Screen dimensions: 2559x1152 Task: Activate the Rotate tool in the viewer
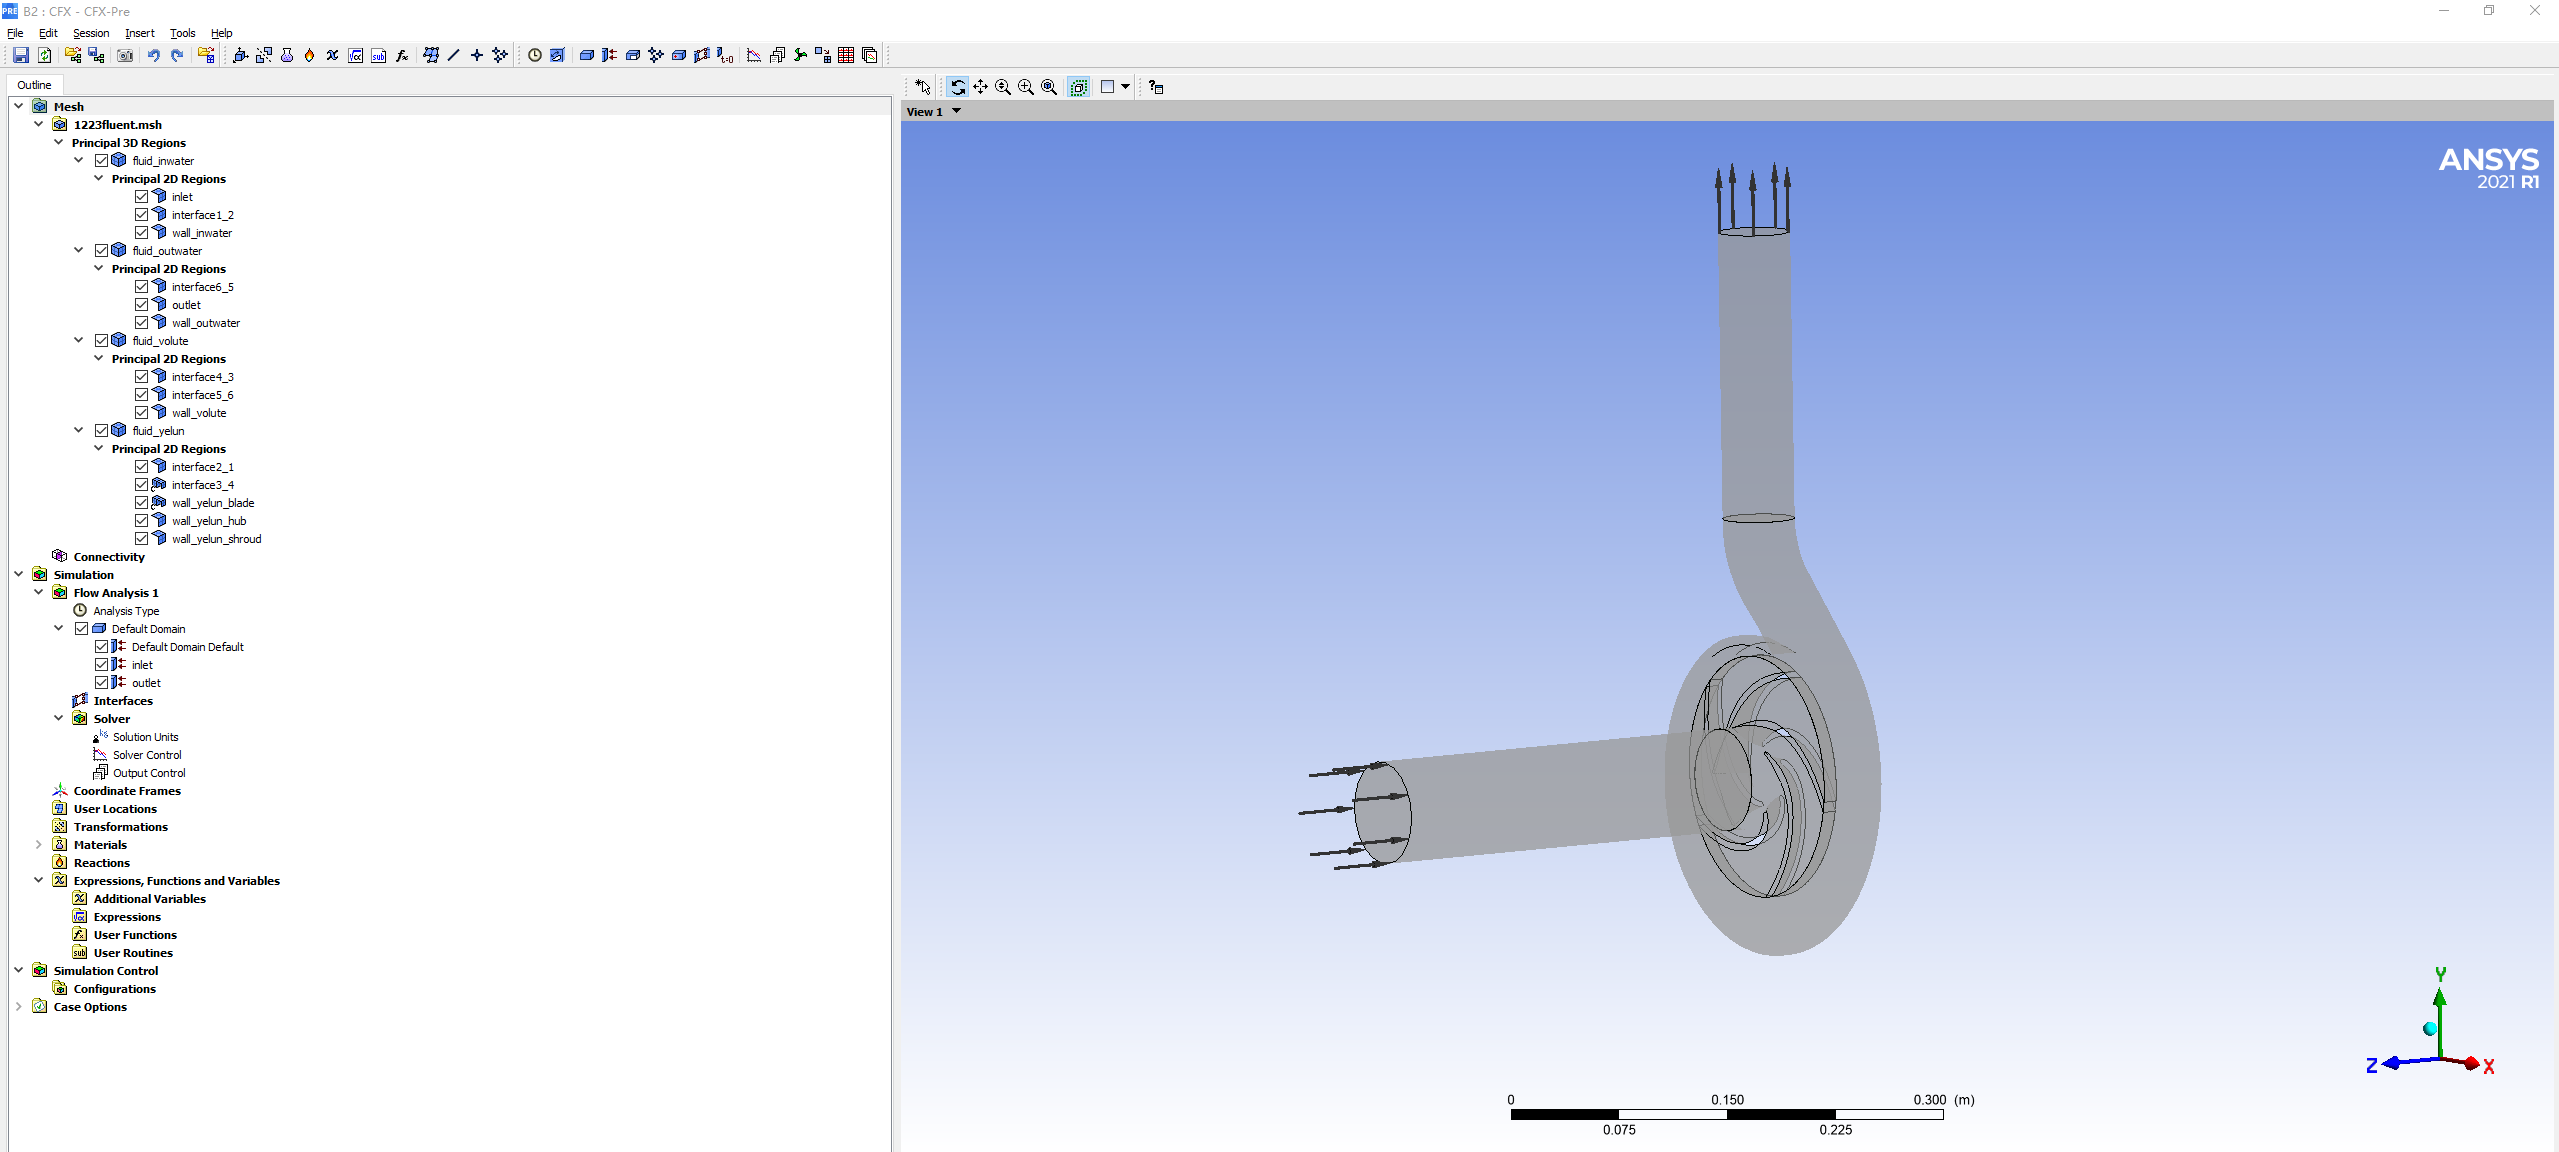point(958,87)
